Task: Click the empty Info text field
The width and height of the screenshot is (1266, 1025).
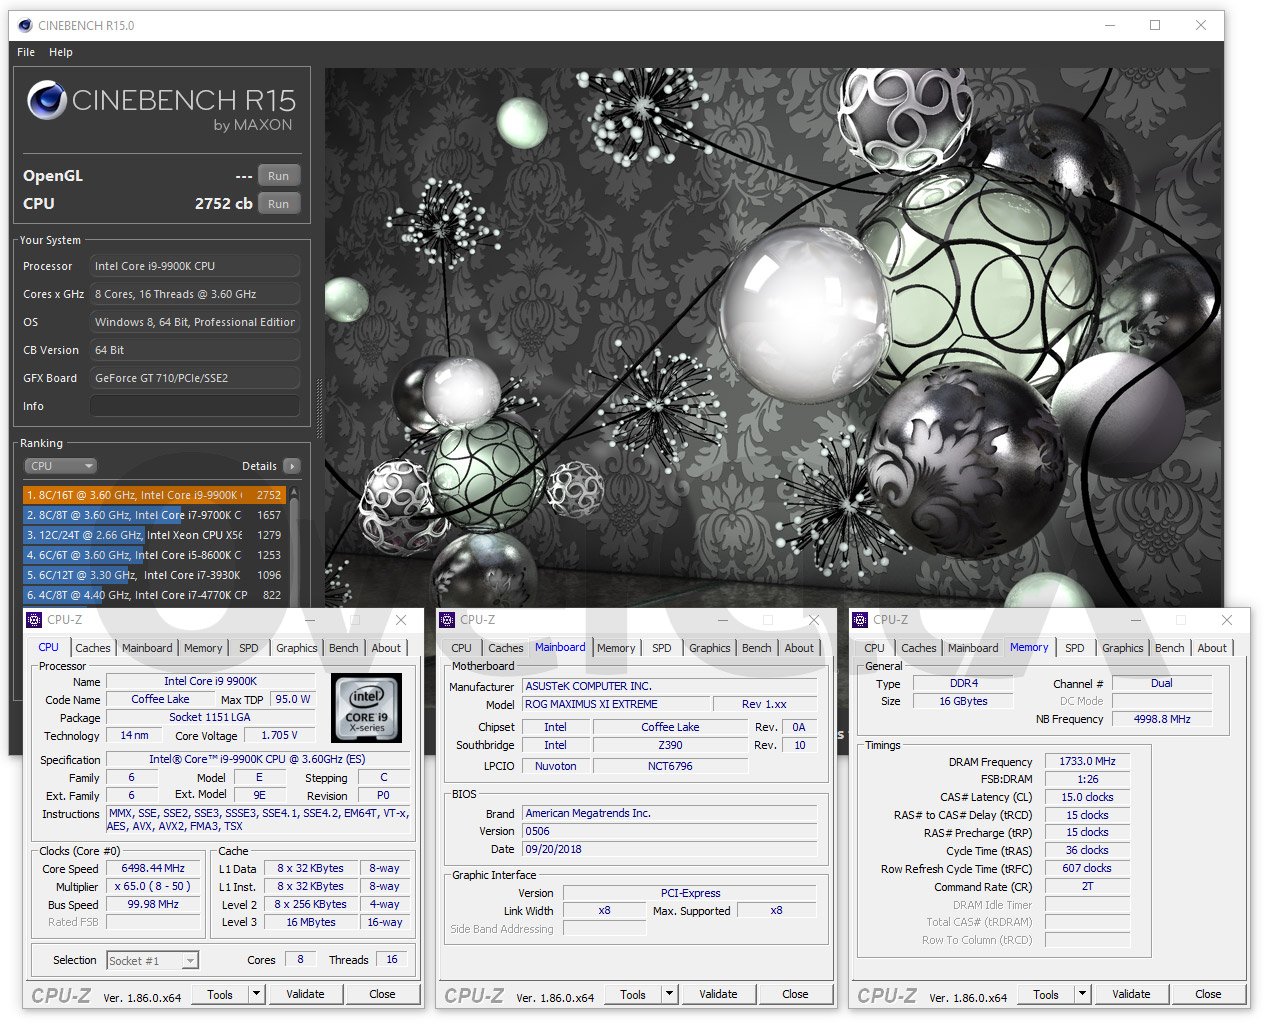Action: click(x=194, y=406)
